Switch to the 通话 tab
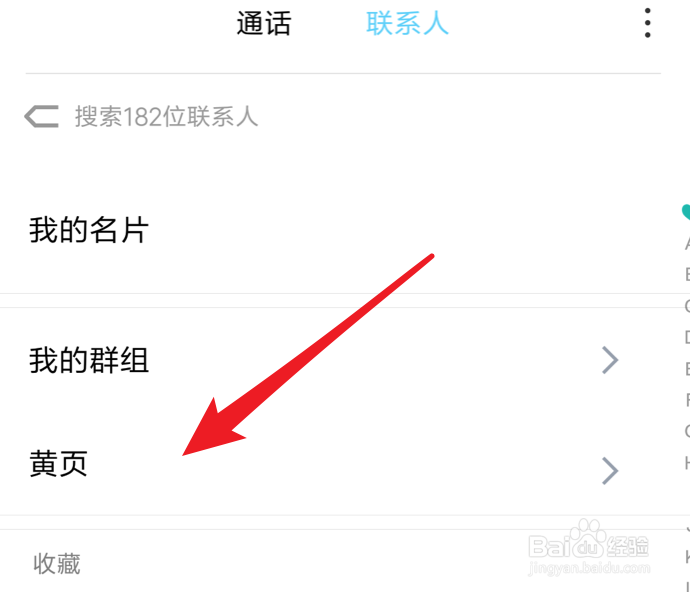The image size is (690, 592). (264, 23)
